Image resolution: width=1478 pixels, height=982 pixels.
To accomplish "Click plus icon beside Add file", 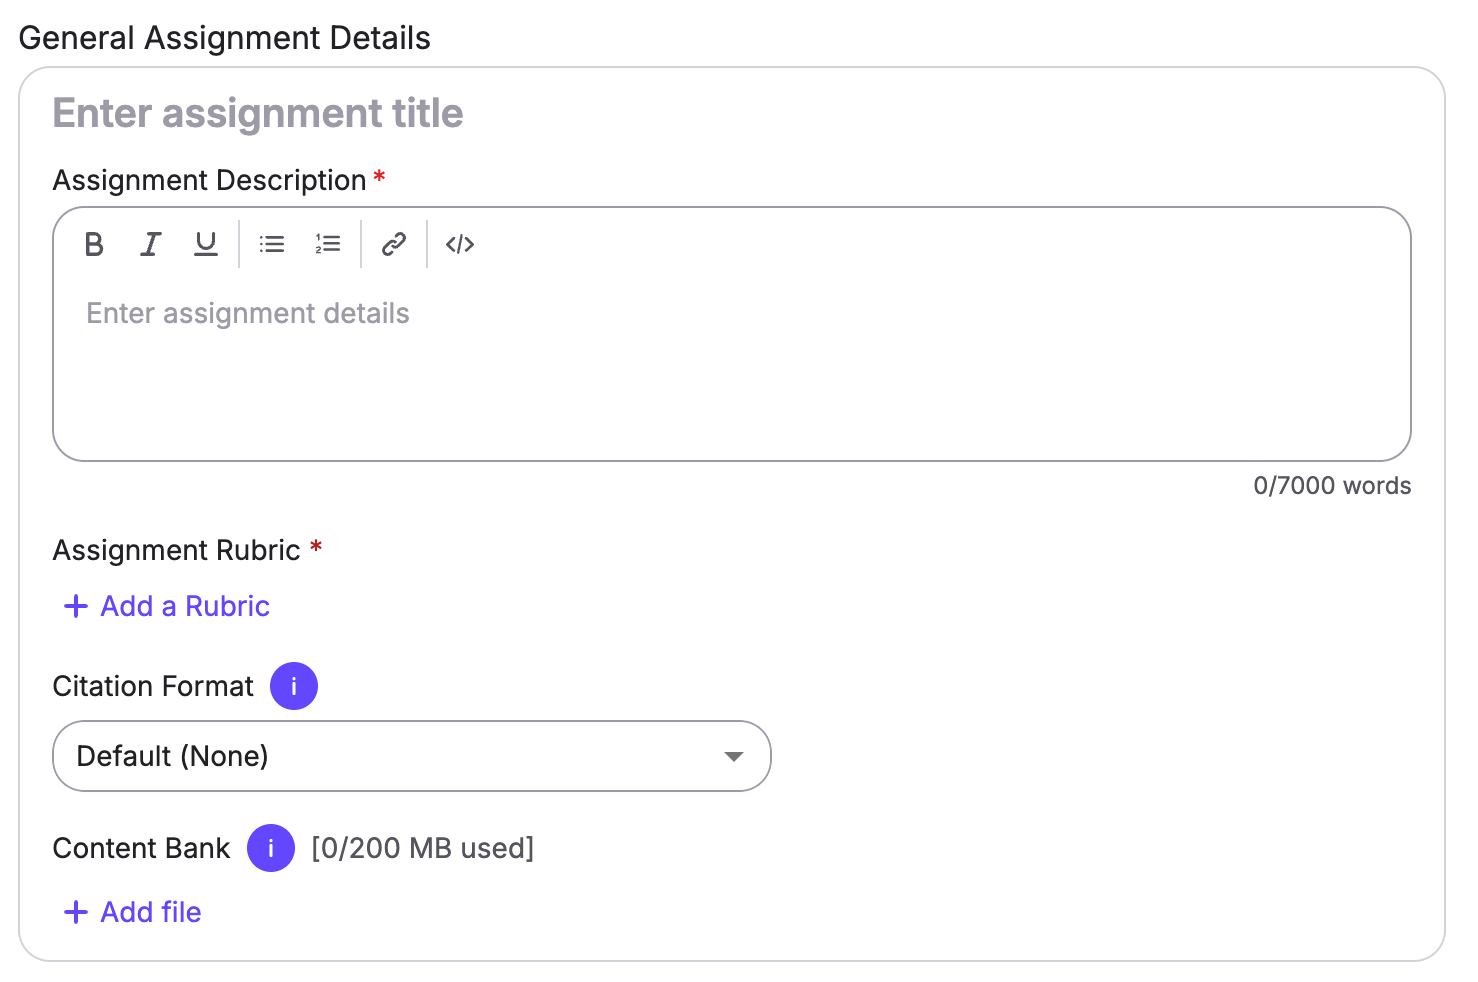I will (76, 912).
